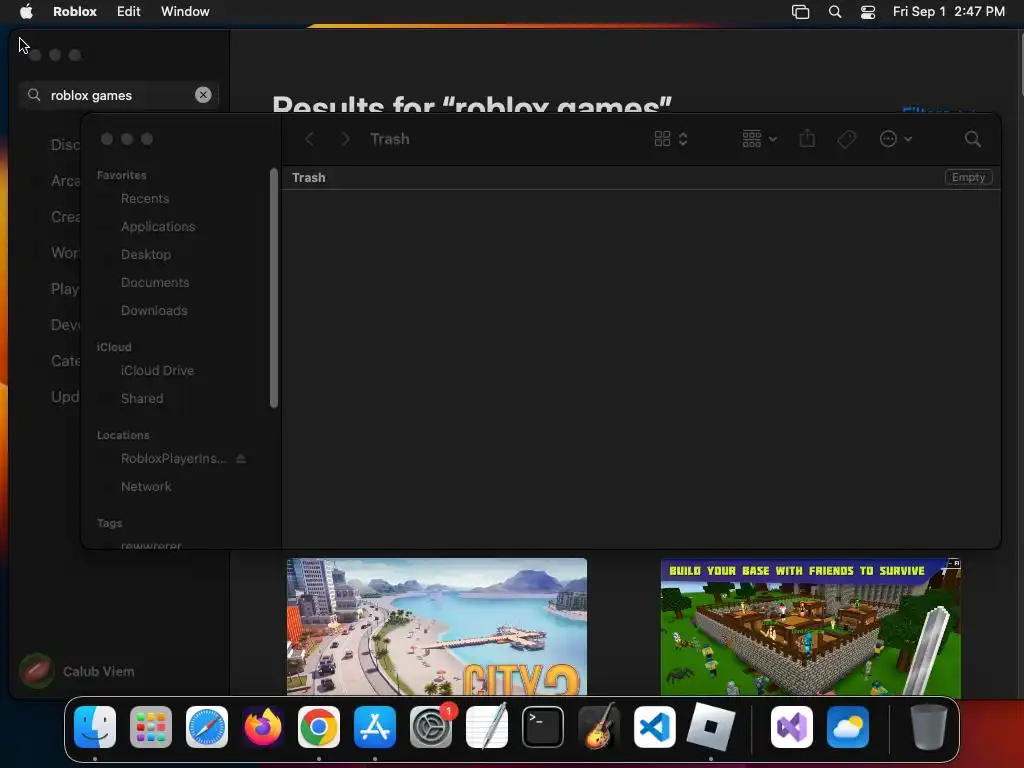Select Network in Finder sidebar
The image size is (1024, 768).
pyautogui.click(x=146, y=487)
